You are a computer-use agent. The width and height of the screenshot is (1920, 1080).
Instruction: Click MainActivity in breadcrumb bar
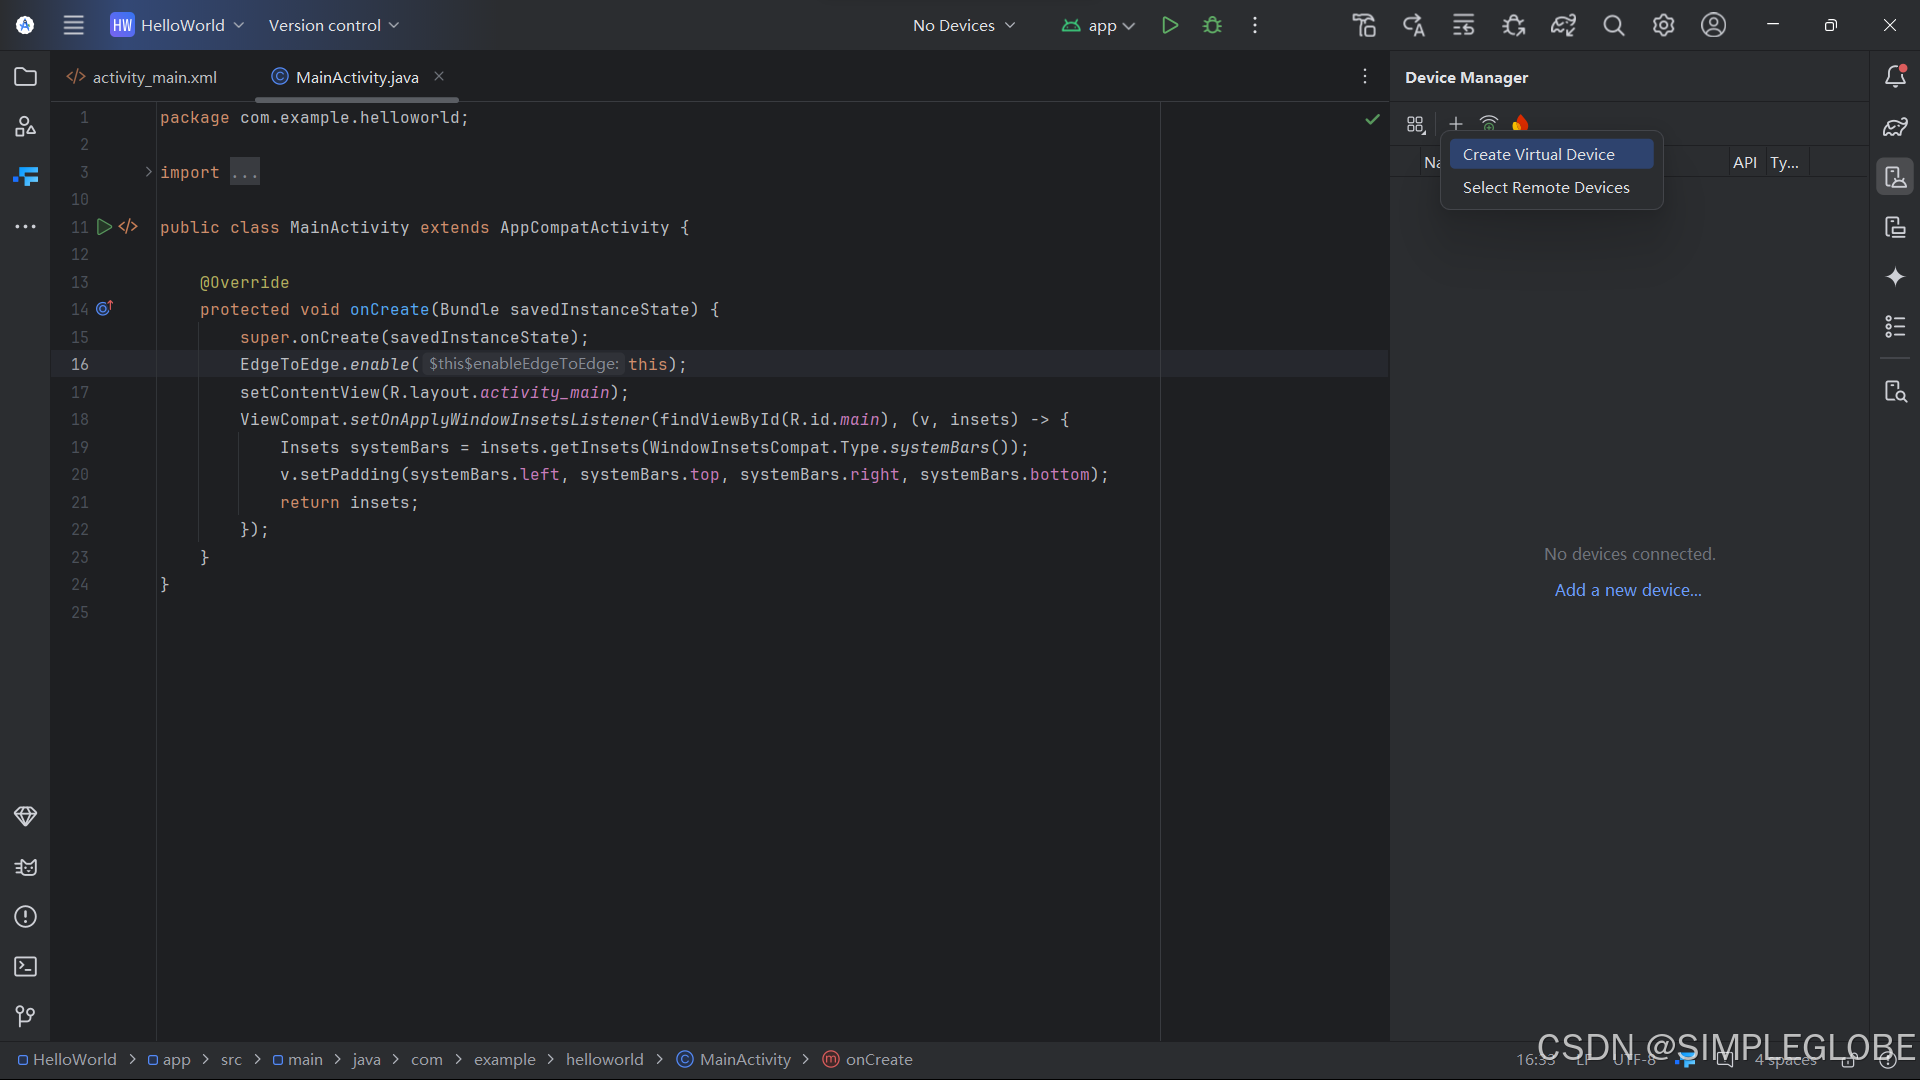744,1059
